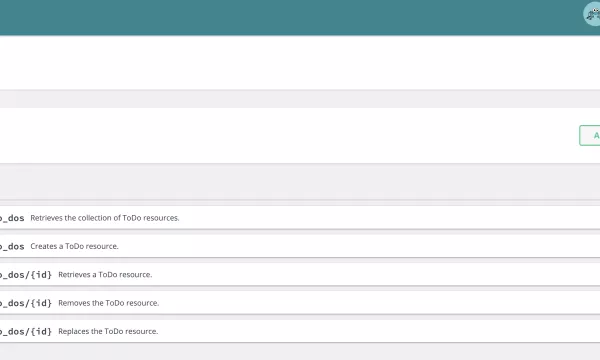Click the '_dos' path of the collection endpoint
The image size is (600, 360).
click(x=12, y=218)
